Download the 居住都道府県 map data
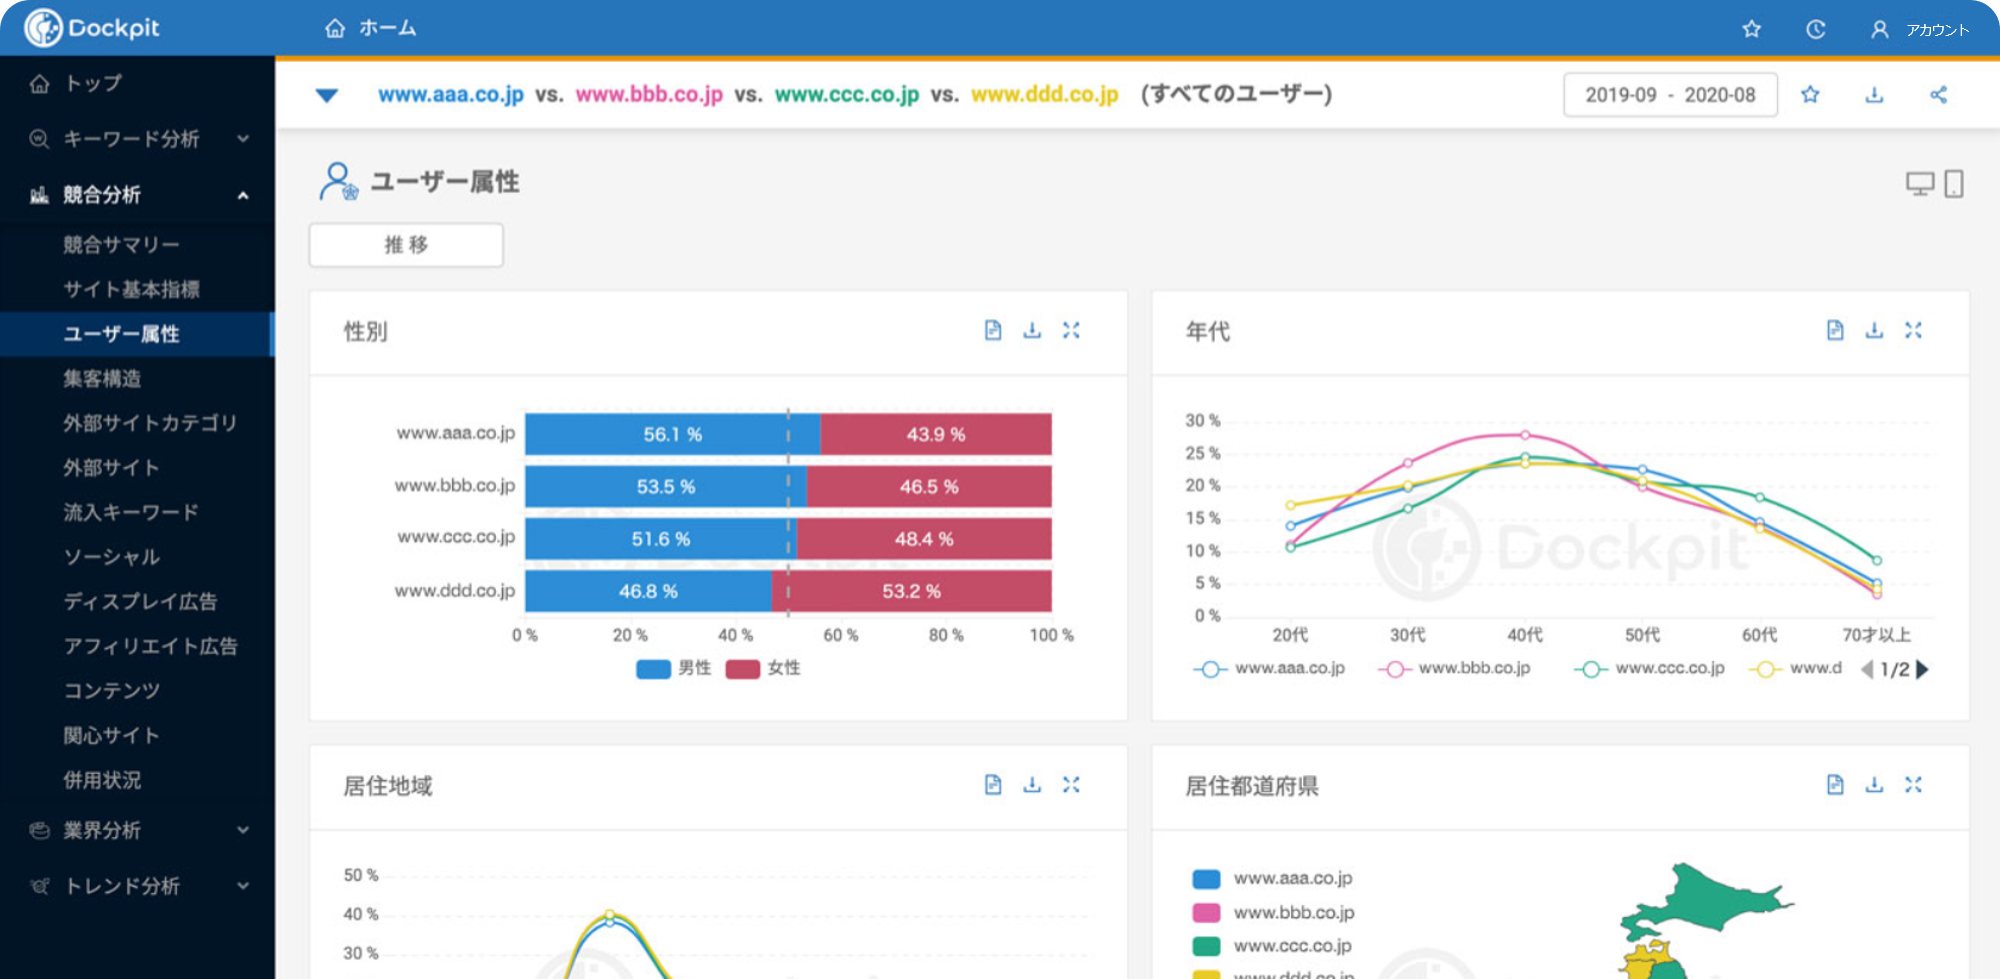2000x979 pixels. tap(1874, 785)
